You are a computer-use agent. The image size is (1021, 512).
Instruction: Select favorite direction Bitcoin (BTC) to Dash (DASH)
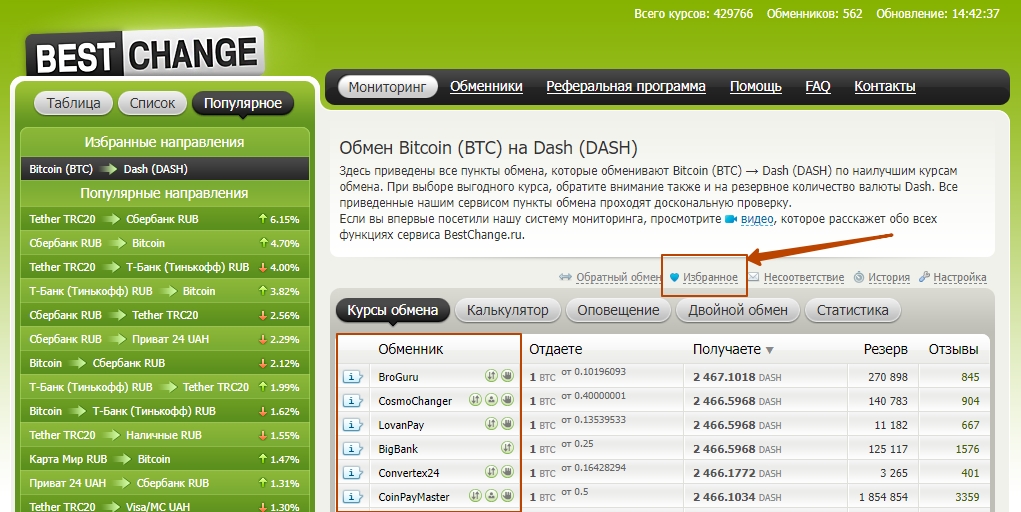pos(165,169)
